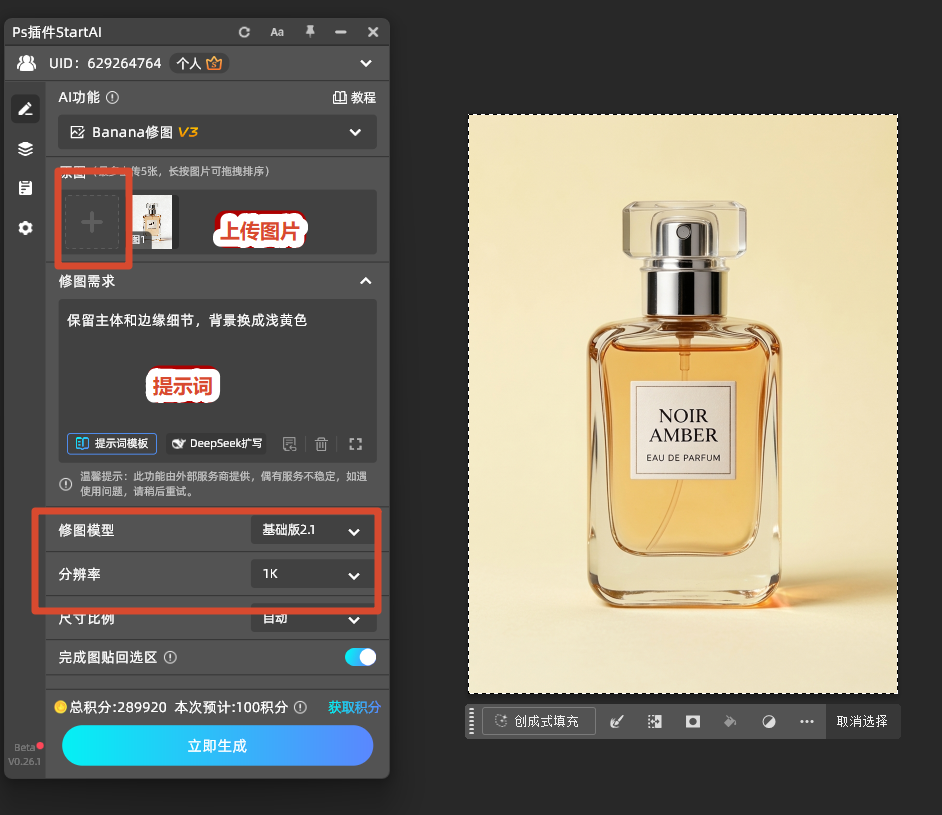
Task: Click the user account icon beside UID
Action: pyautogui.click(x=26, y=63)
